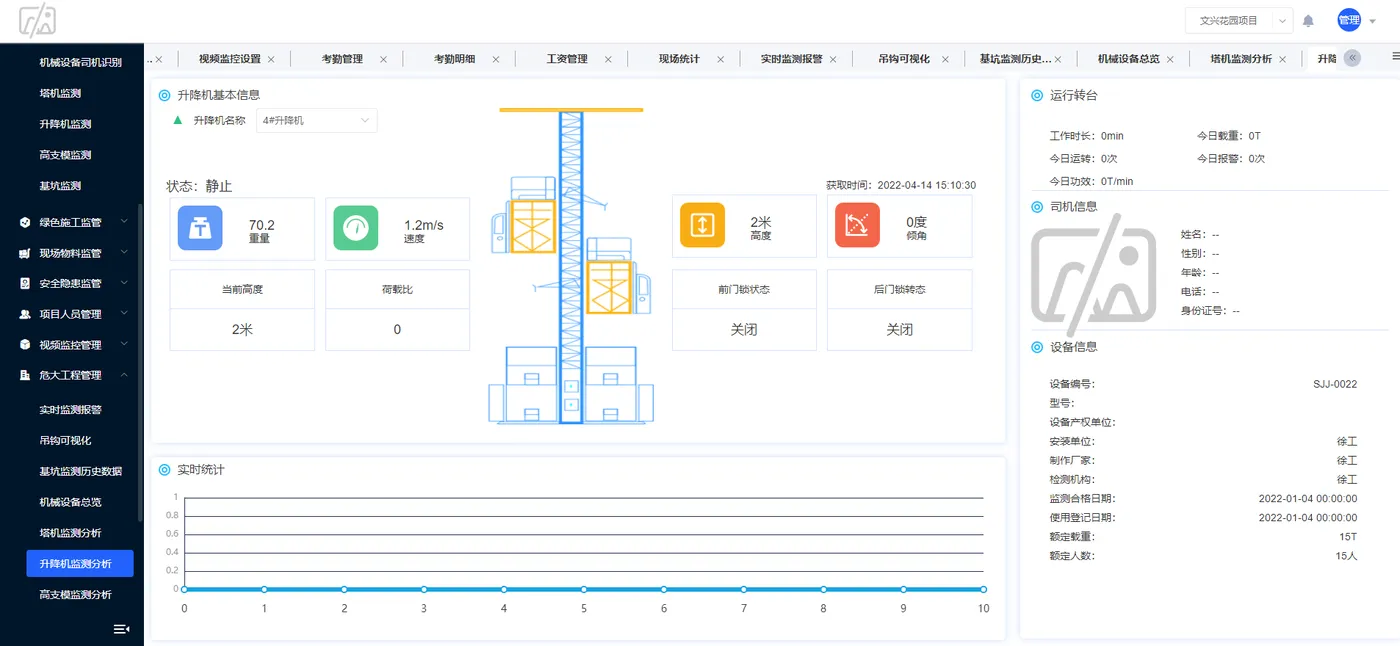
Task: Click the device number SJJ-0022
Action: click(x=1335, y=384)
